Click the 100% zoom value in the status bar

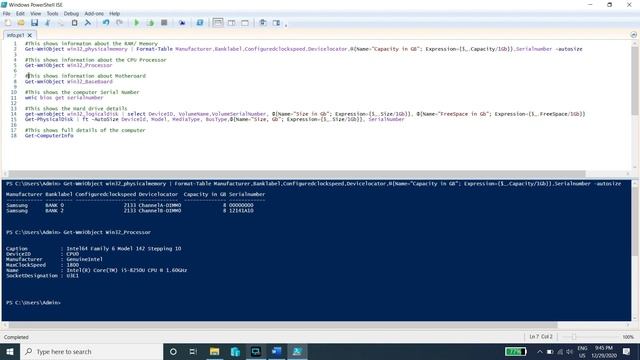(x=628, y=337)
